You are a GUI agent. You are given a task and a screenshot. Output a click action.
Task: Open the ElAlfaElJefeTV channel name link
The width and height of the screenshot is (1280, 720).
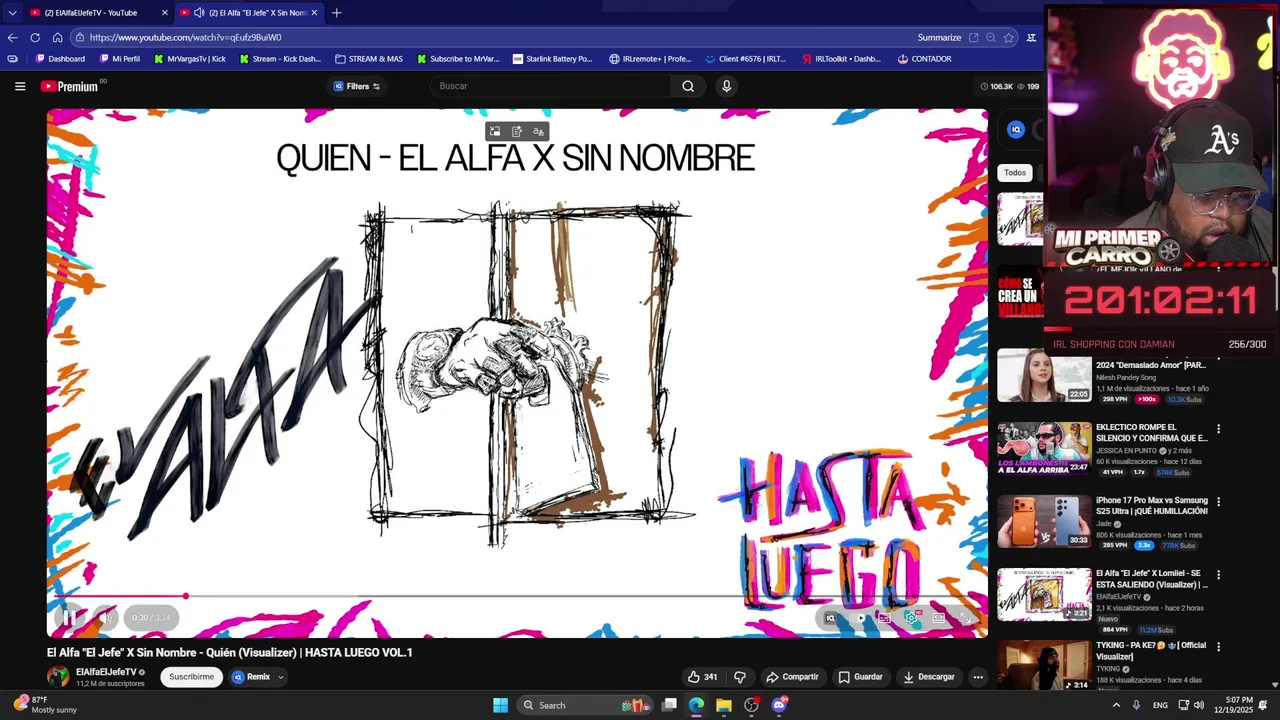pos(106,672)
